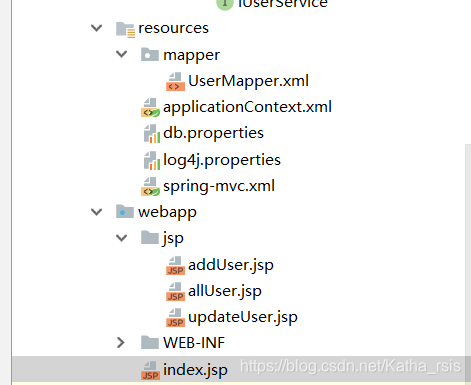Image resolution: width=471 pixels, height=385 pixels.
Task: Select log4j.properties file name
Action: pos(222,160)
